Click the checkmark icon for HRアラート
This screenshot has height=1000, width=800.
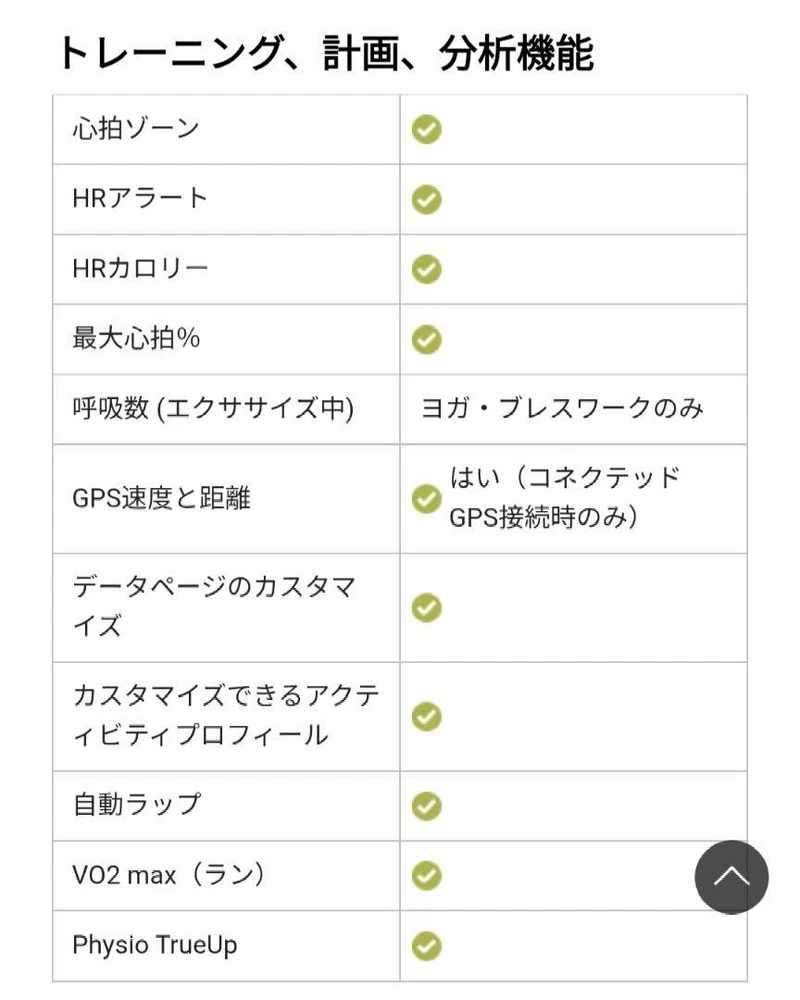tap(427, 200)
